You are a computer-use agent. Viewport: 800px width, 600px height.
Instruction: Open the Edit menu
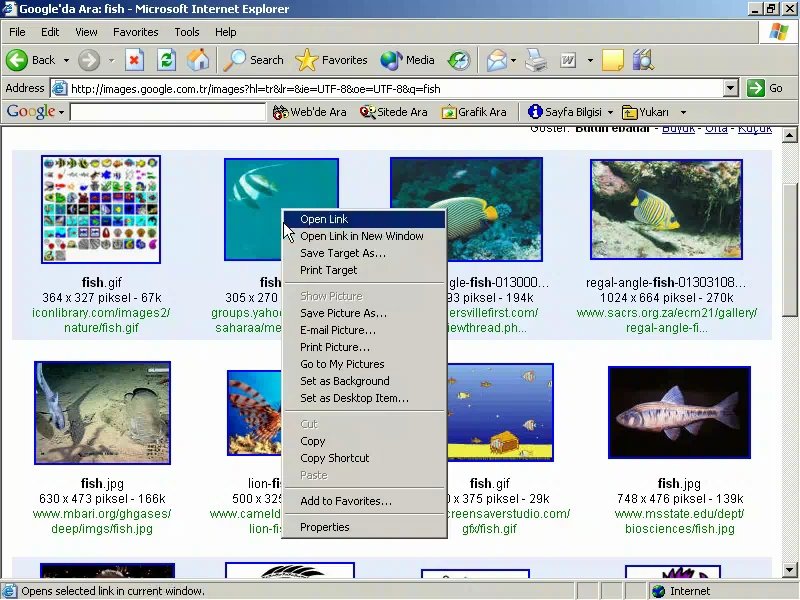pos(50,32)
